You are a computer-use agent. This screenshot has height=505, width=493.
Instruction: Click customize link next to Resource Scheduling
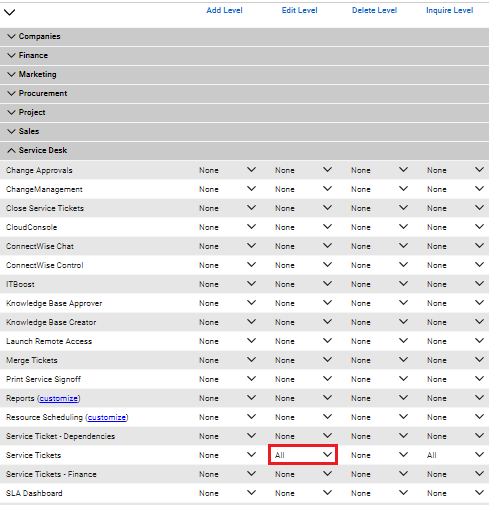(x=107, y=417)
